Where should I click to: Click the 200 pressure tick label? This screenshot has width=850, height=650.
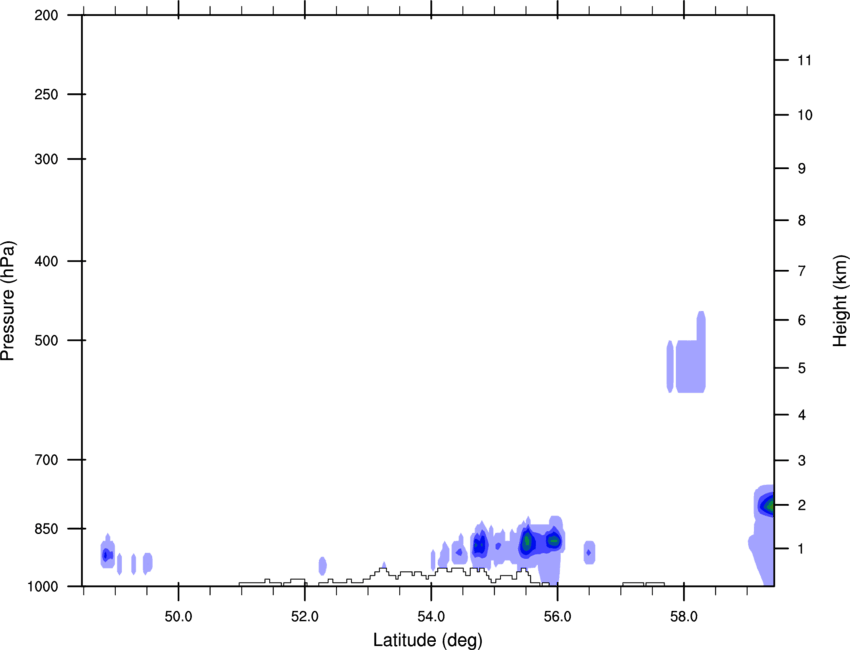(x=46, y=15)
